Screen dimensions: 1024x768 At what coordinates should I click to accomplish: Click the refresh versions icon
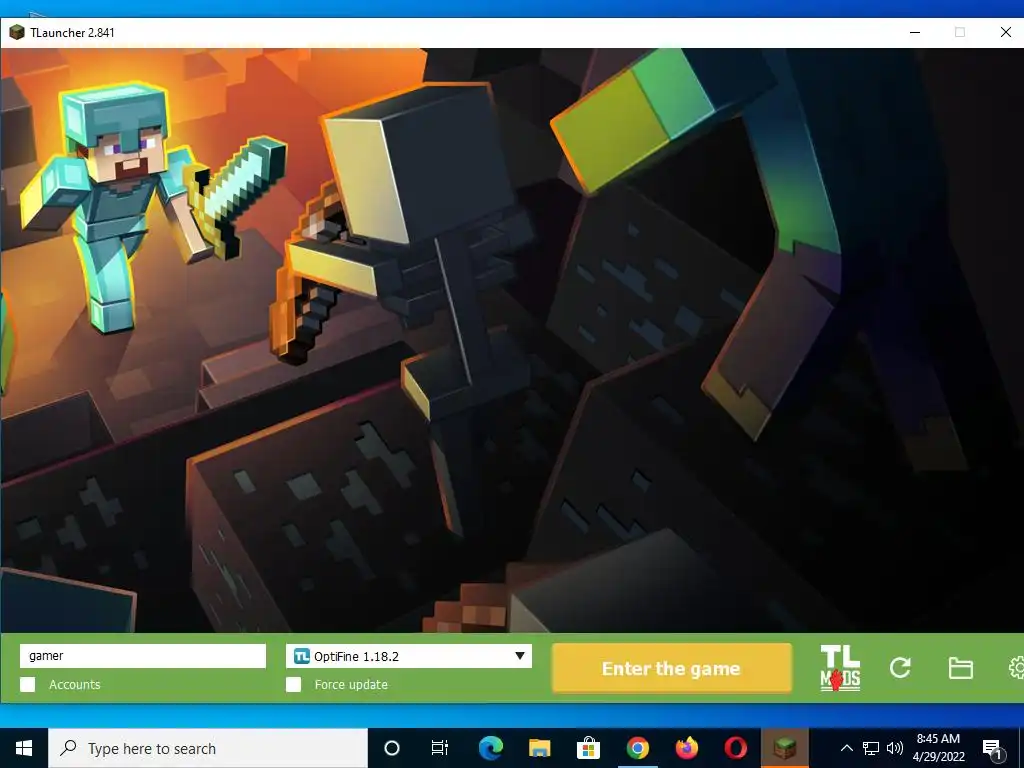point(900,667)
